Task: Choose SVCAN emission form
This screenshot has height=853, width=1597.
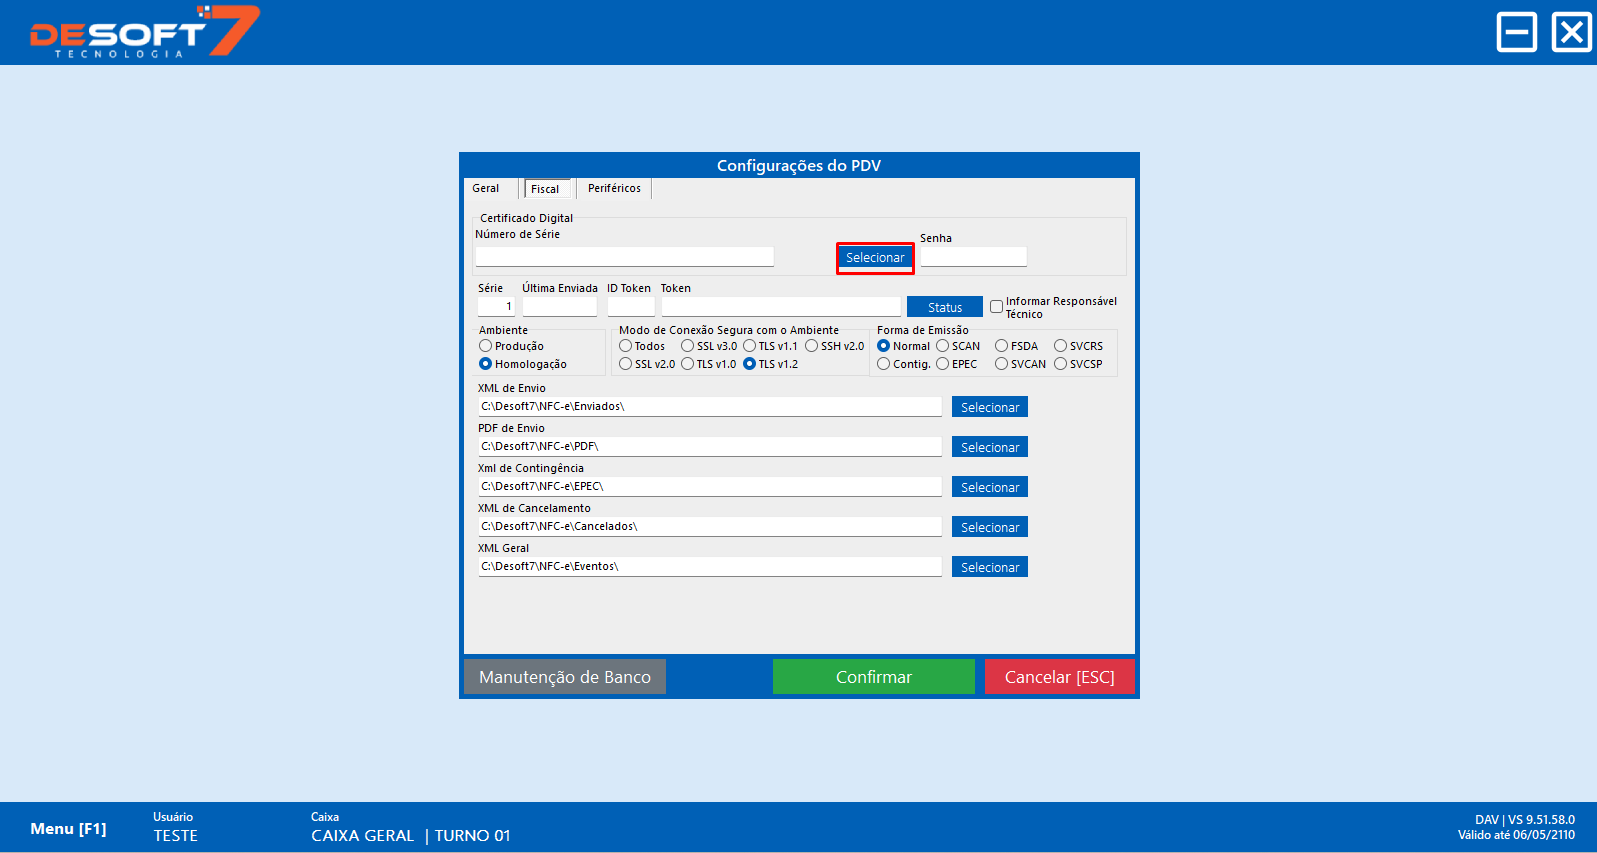Action: click(x=1001, y=364)
